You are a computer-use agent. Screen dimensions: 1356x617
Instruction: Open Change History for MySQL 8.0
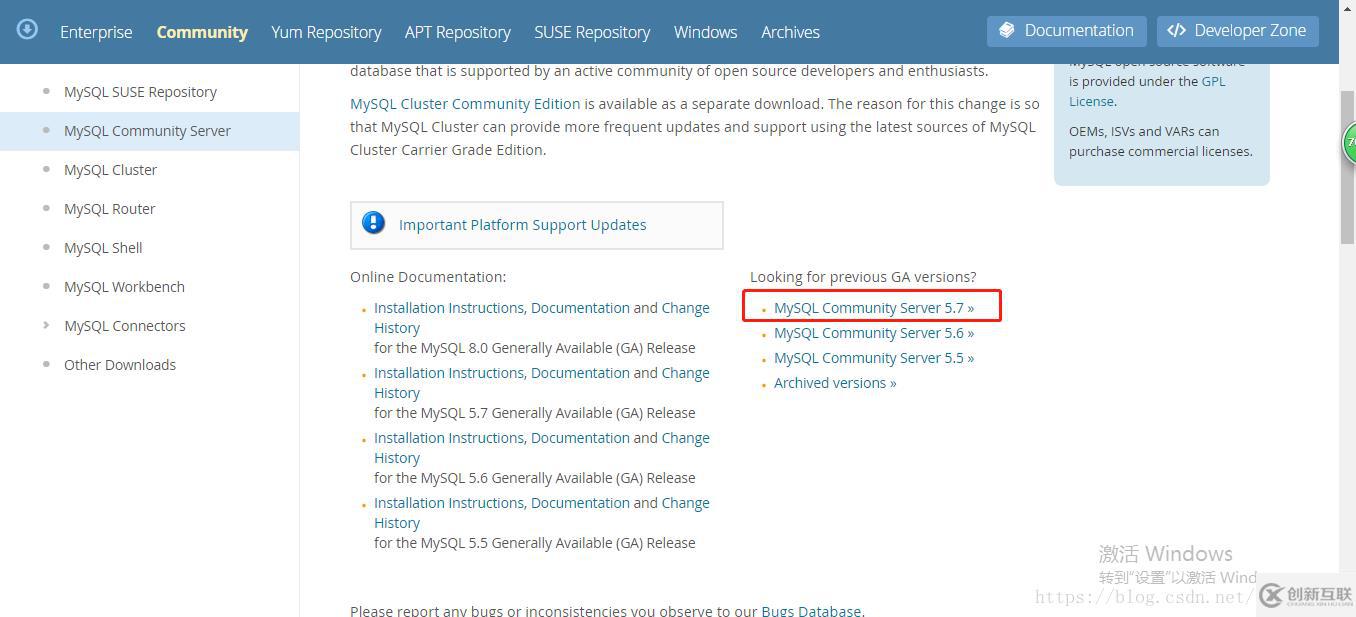tap(685, 308)
